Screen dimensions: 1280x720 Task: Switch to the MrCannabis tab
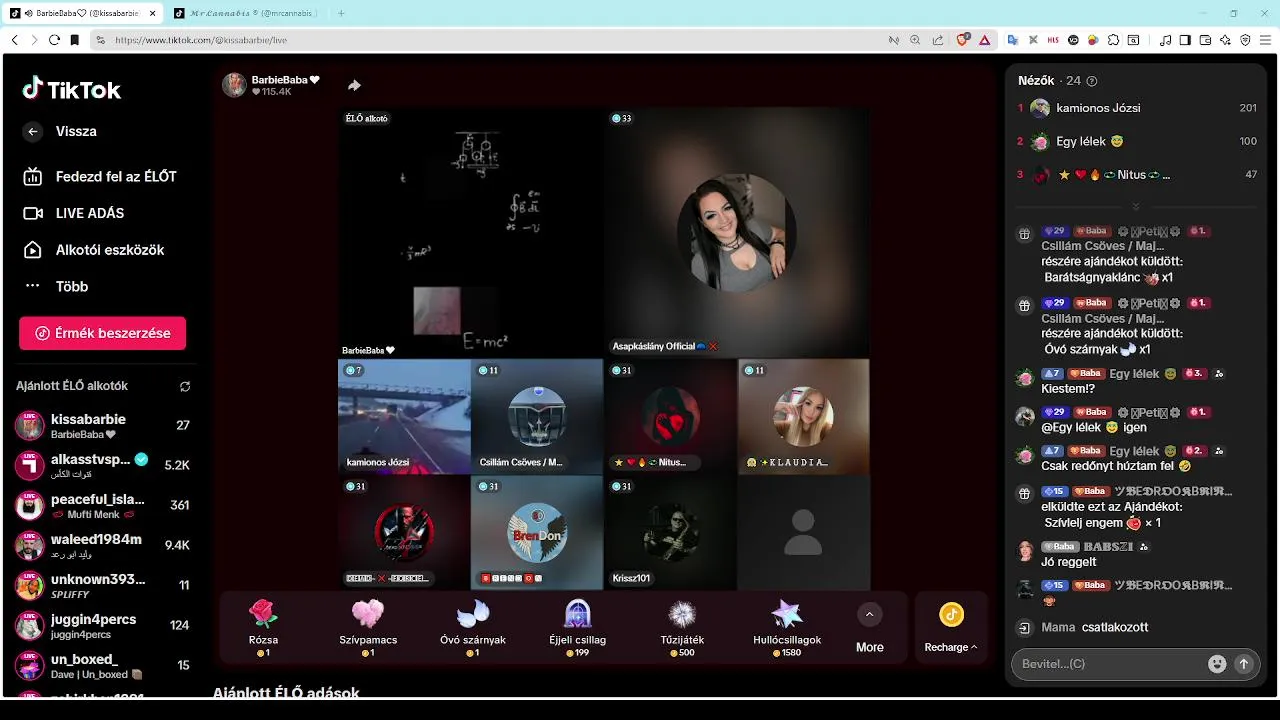pyautogui.click(x=247, y=13)
